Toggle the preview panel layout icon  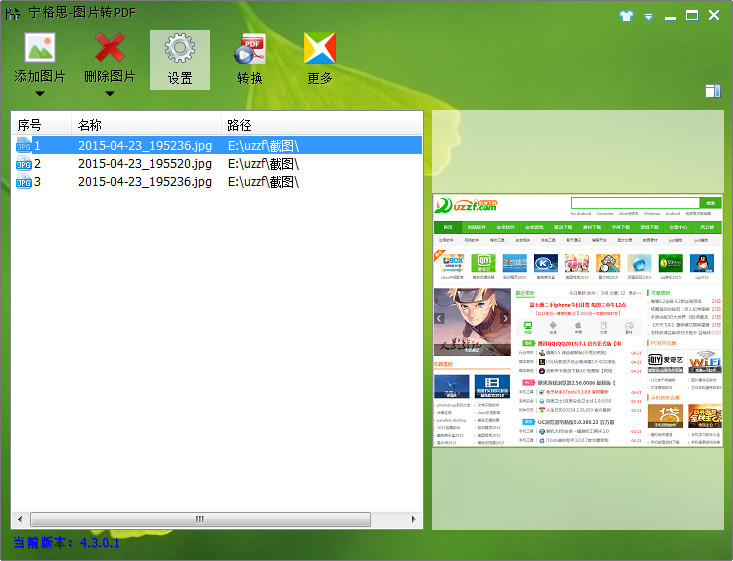[712, 91]
